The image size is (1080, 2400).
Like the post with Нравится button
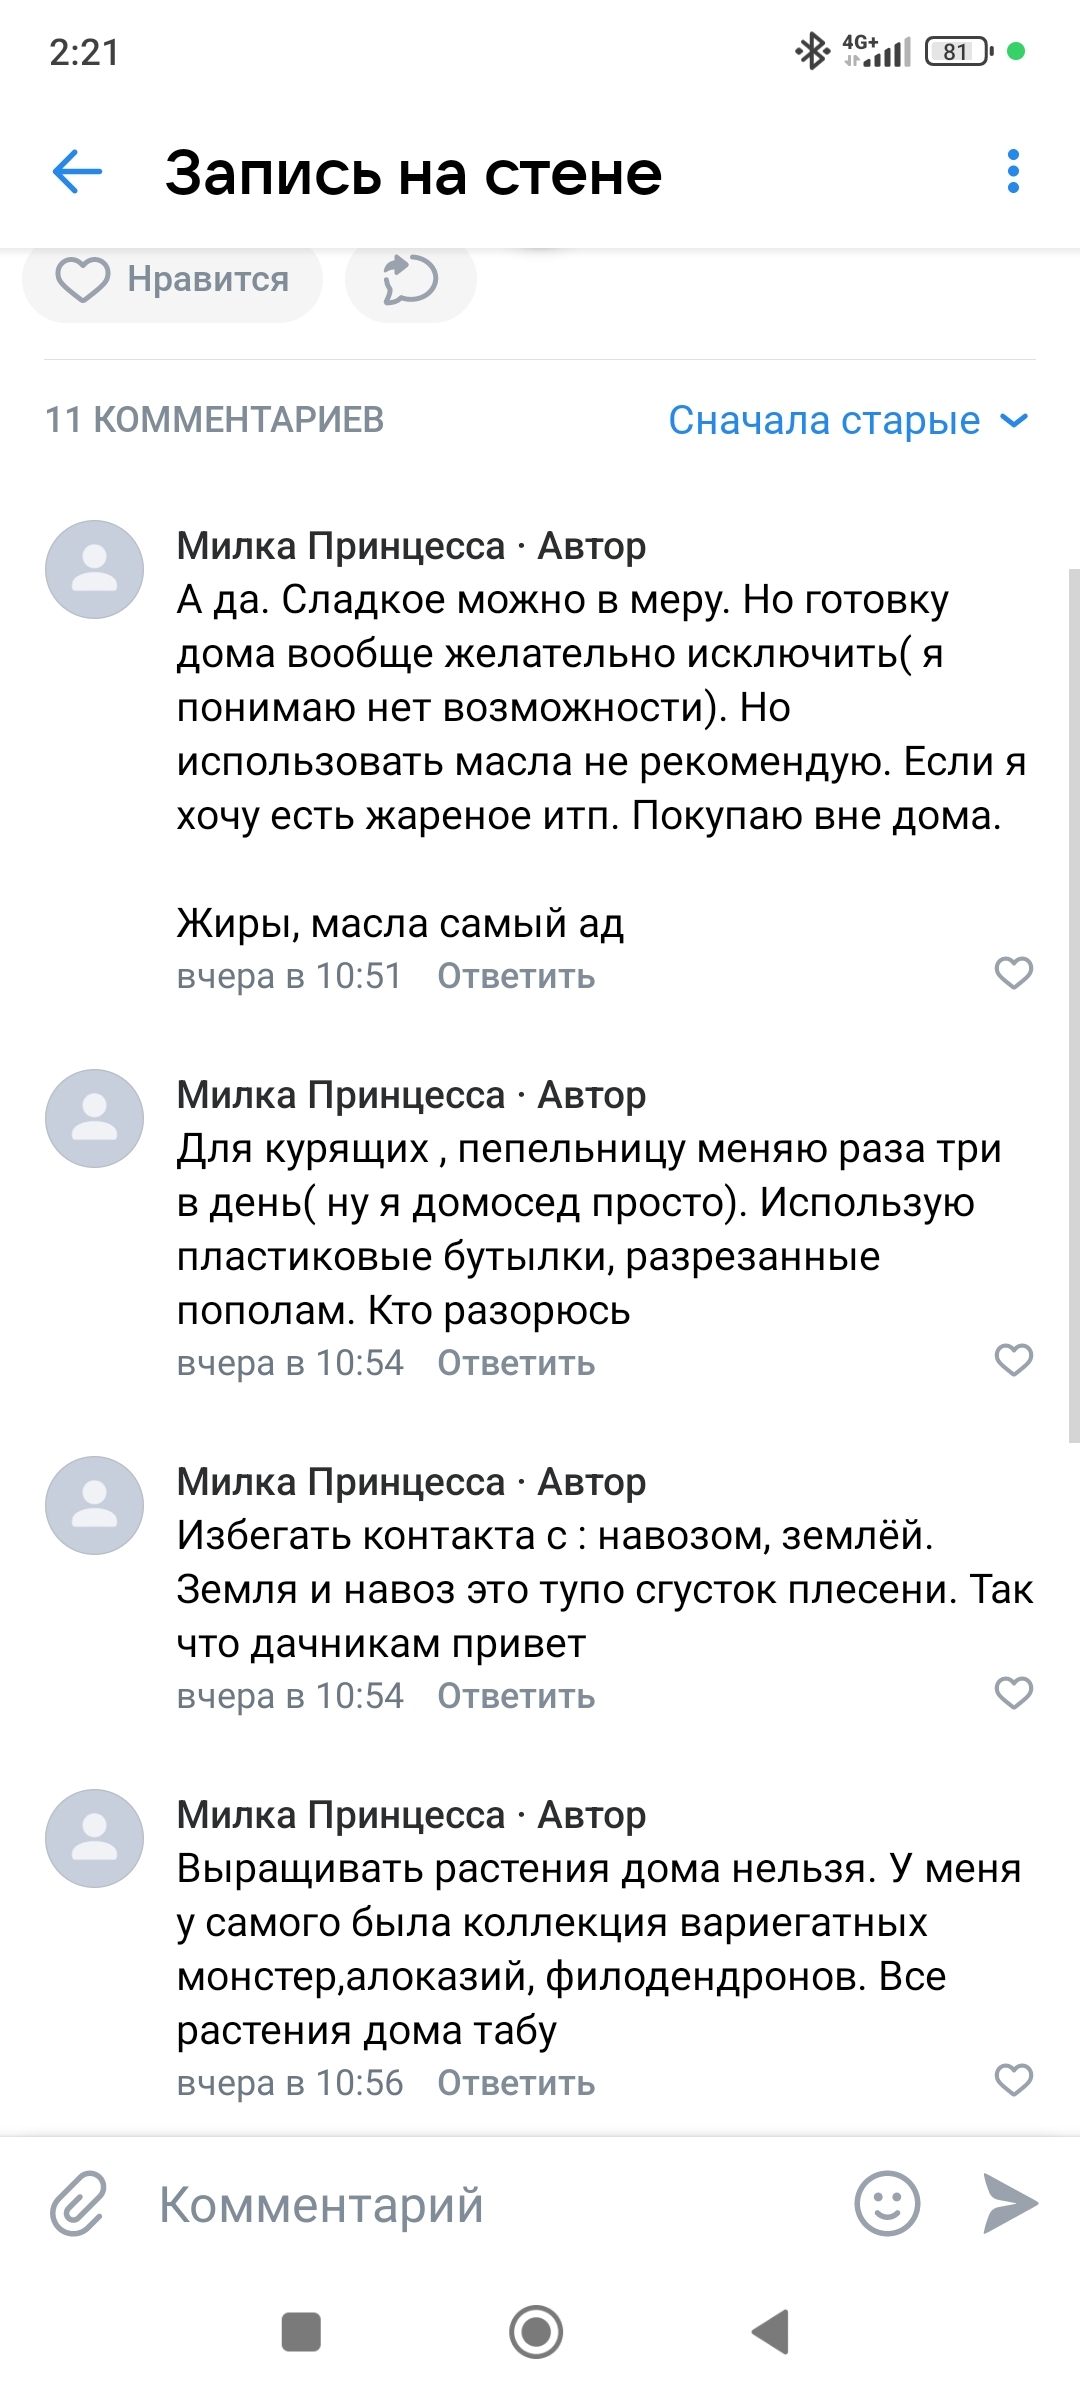172,279
